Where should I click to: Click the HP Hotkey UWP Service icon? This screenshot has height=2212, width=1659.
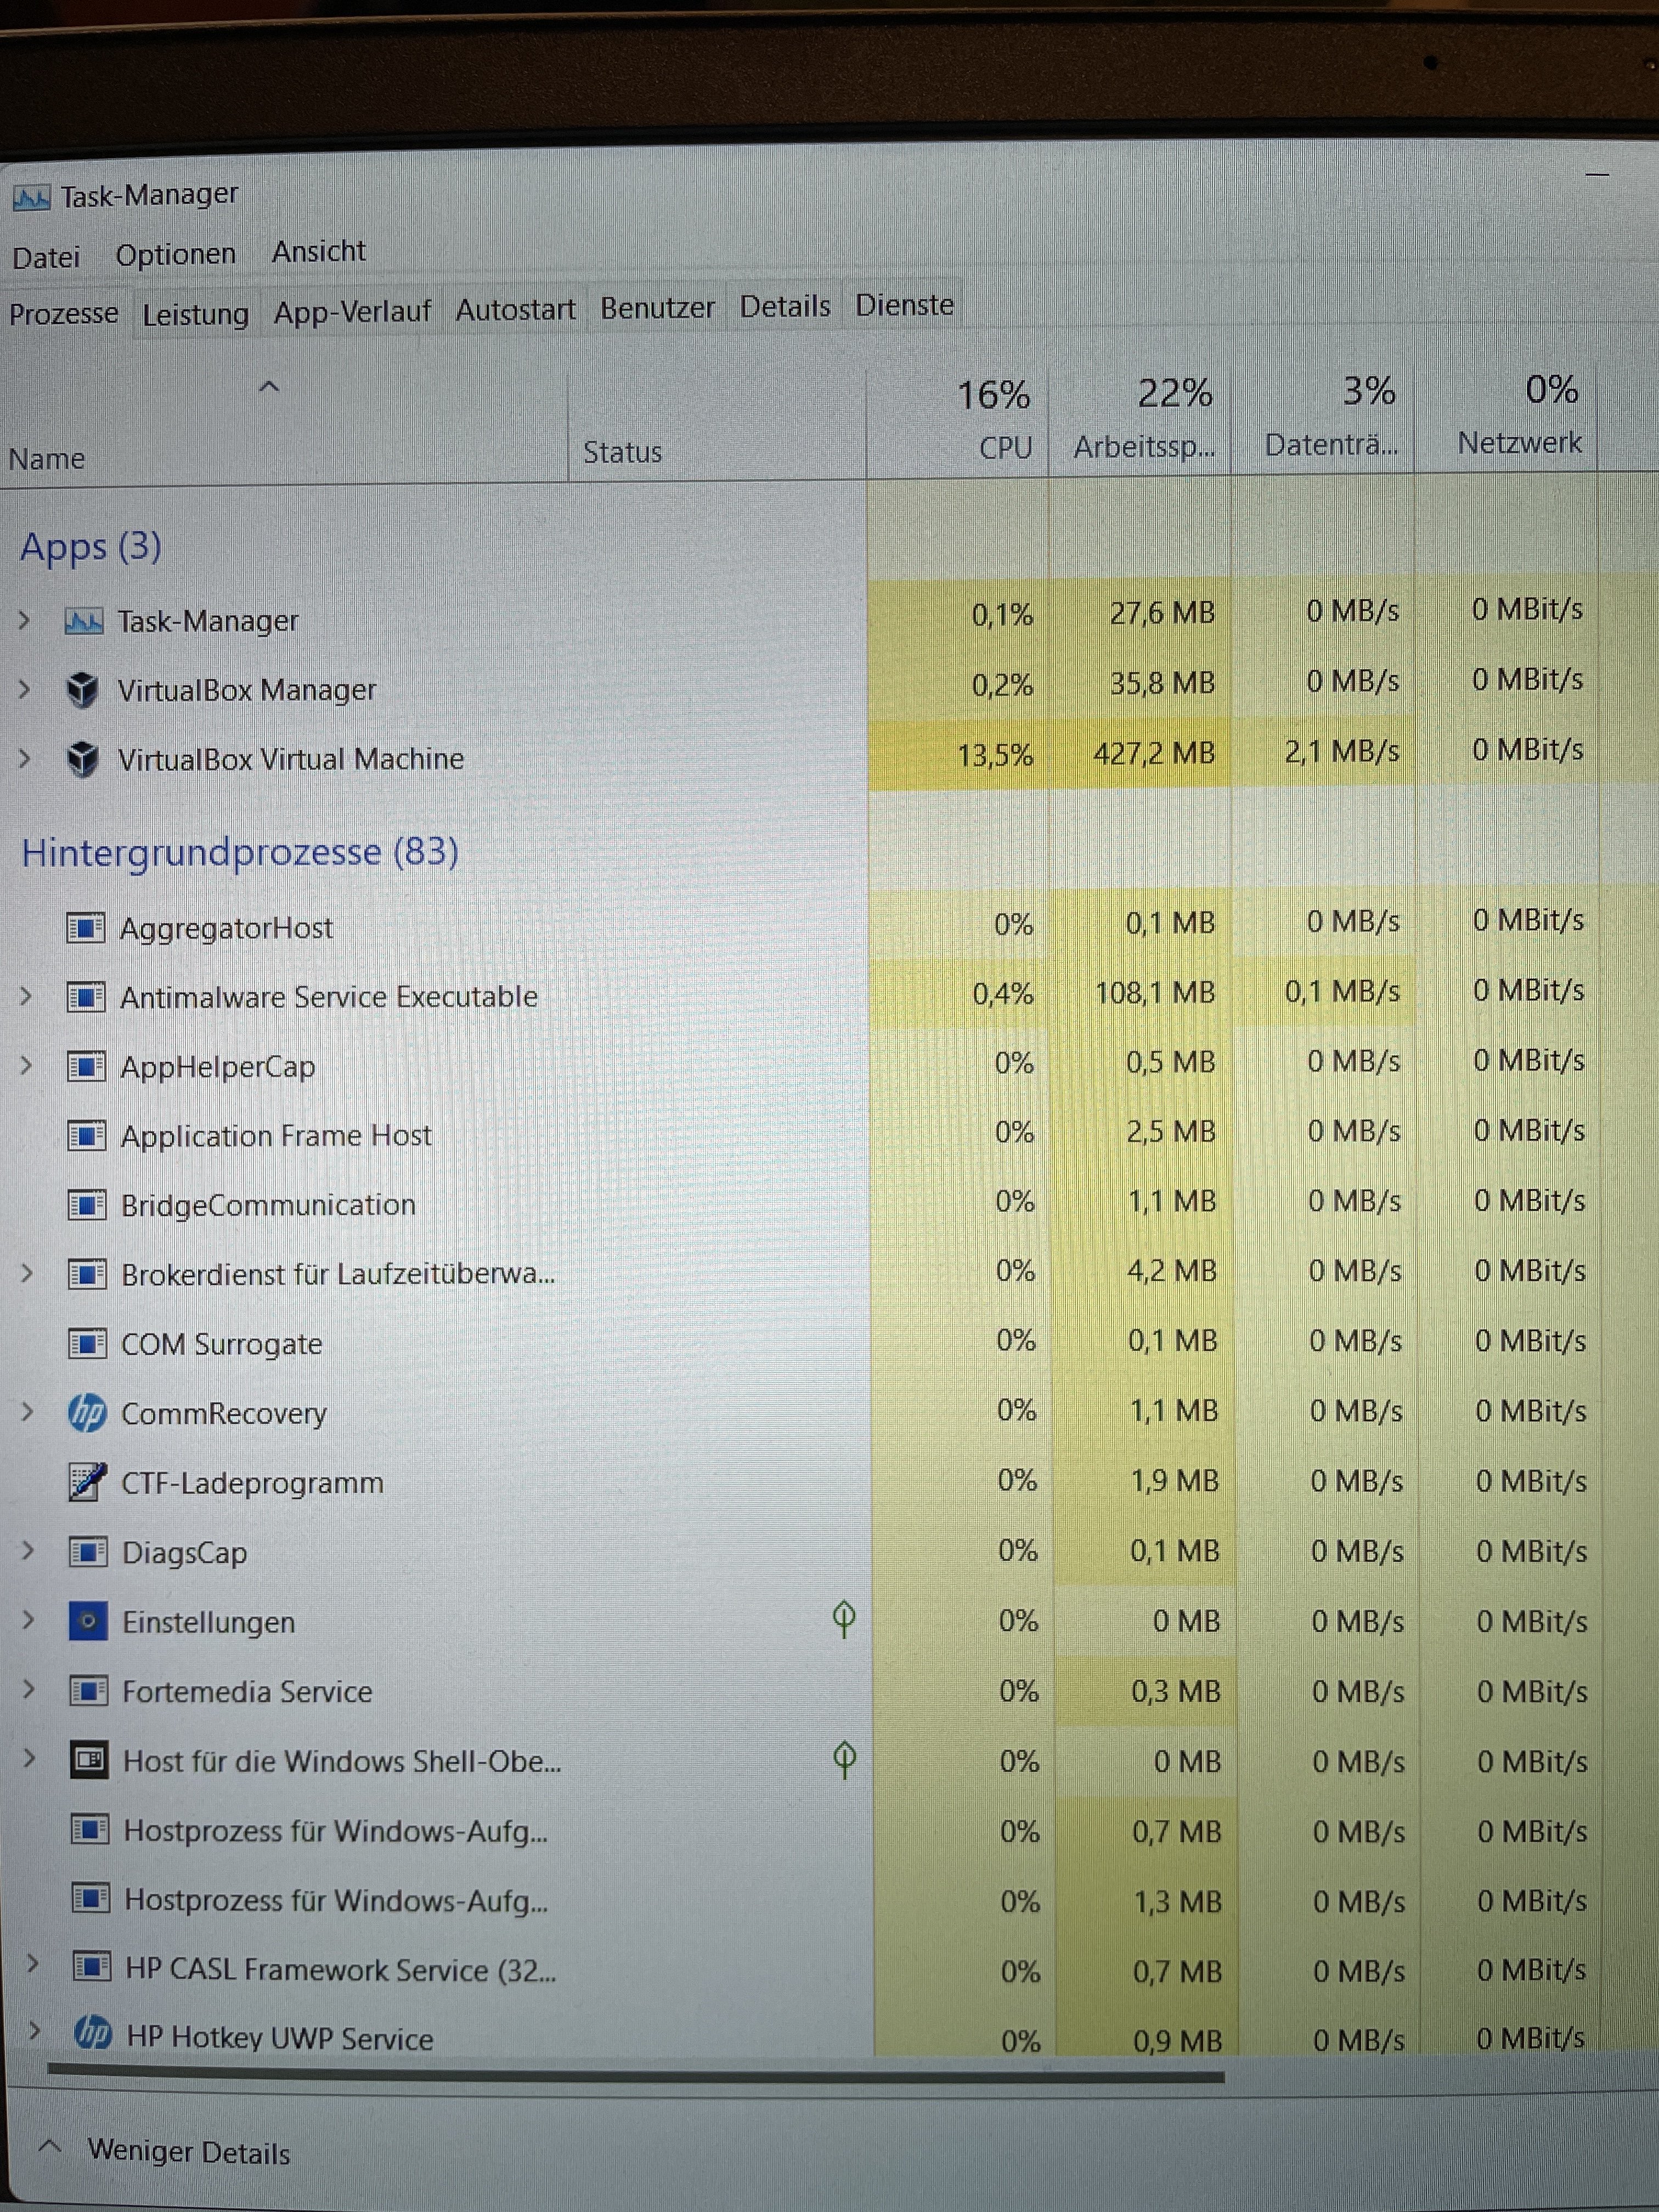pos(93,2032)
